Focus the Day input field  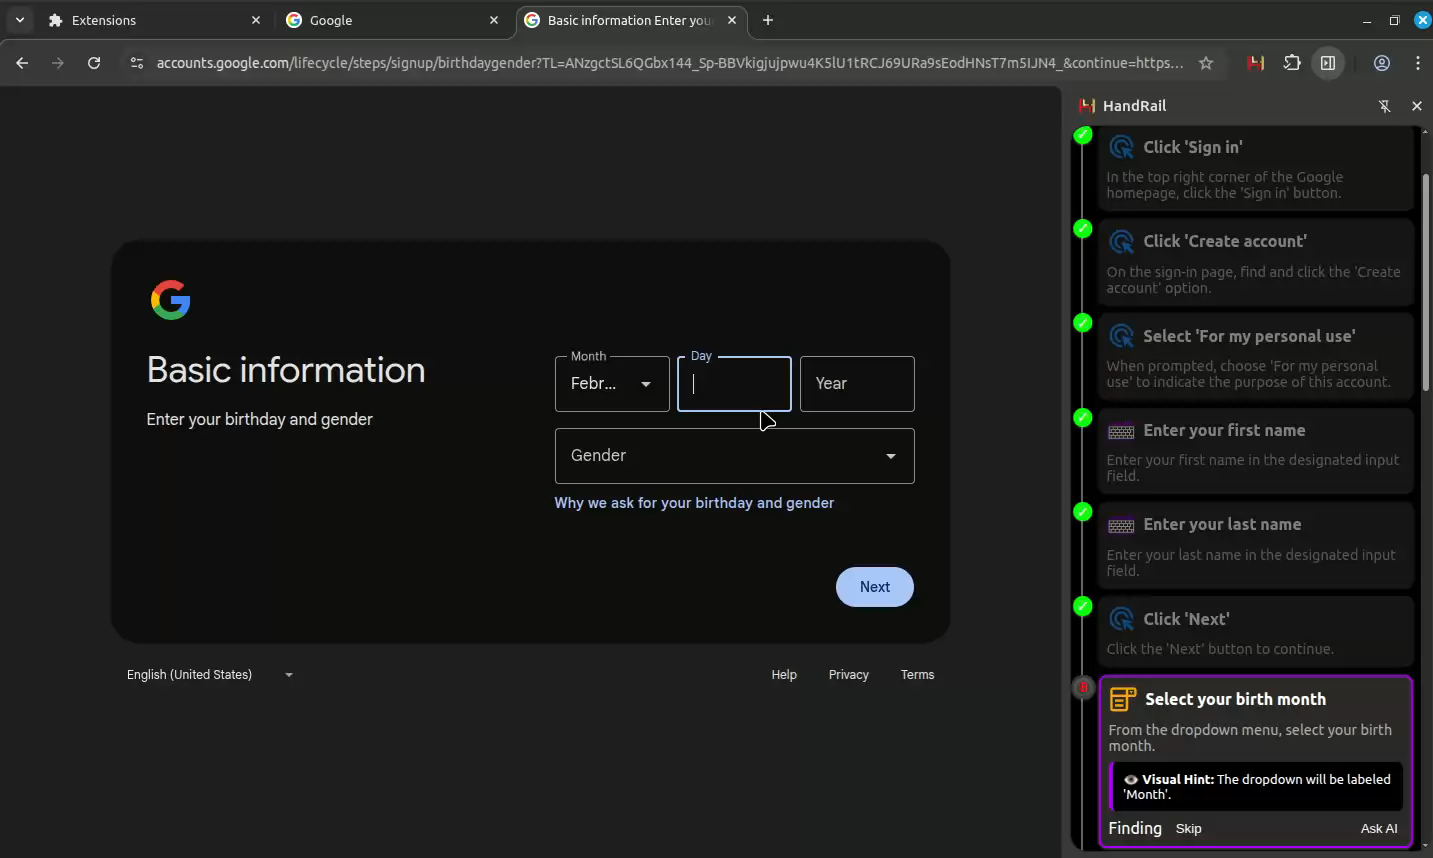tap(735, 384)
